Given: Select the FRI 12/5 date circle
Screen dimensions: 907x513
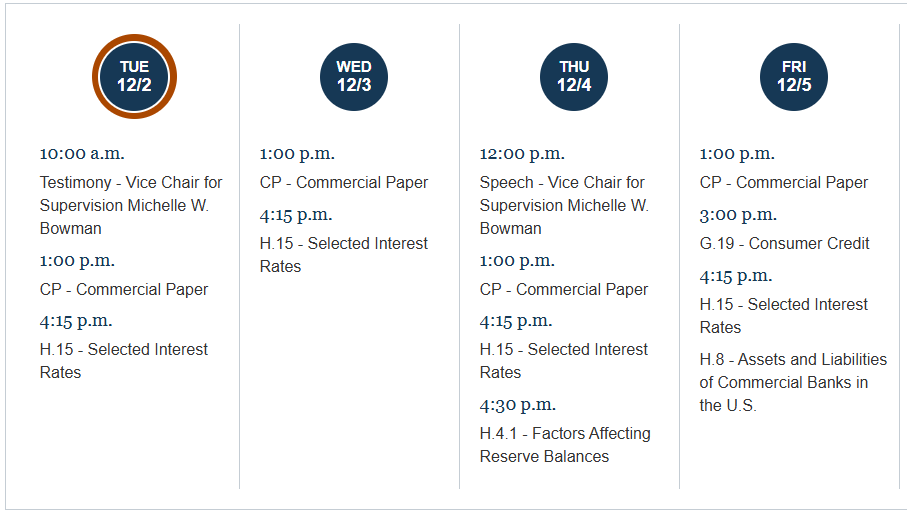Looking at the screenshot, I should [x=794, y=77].
